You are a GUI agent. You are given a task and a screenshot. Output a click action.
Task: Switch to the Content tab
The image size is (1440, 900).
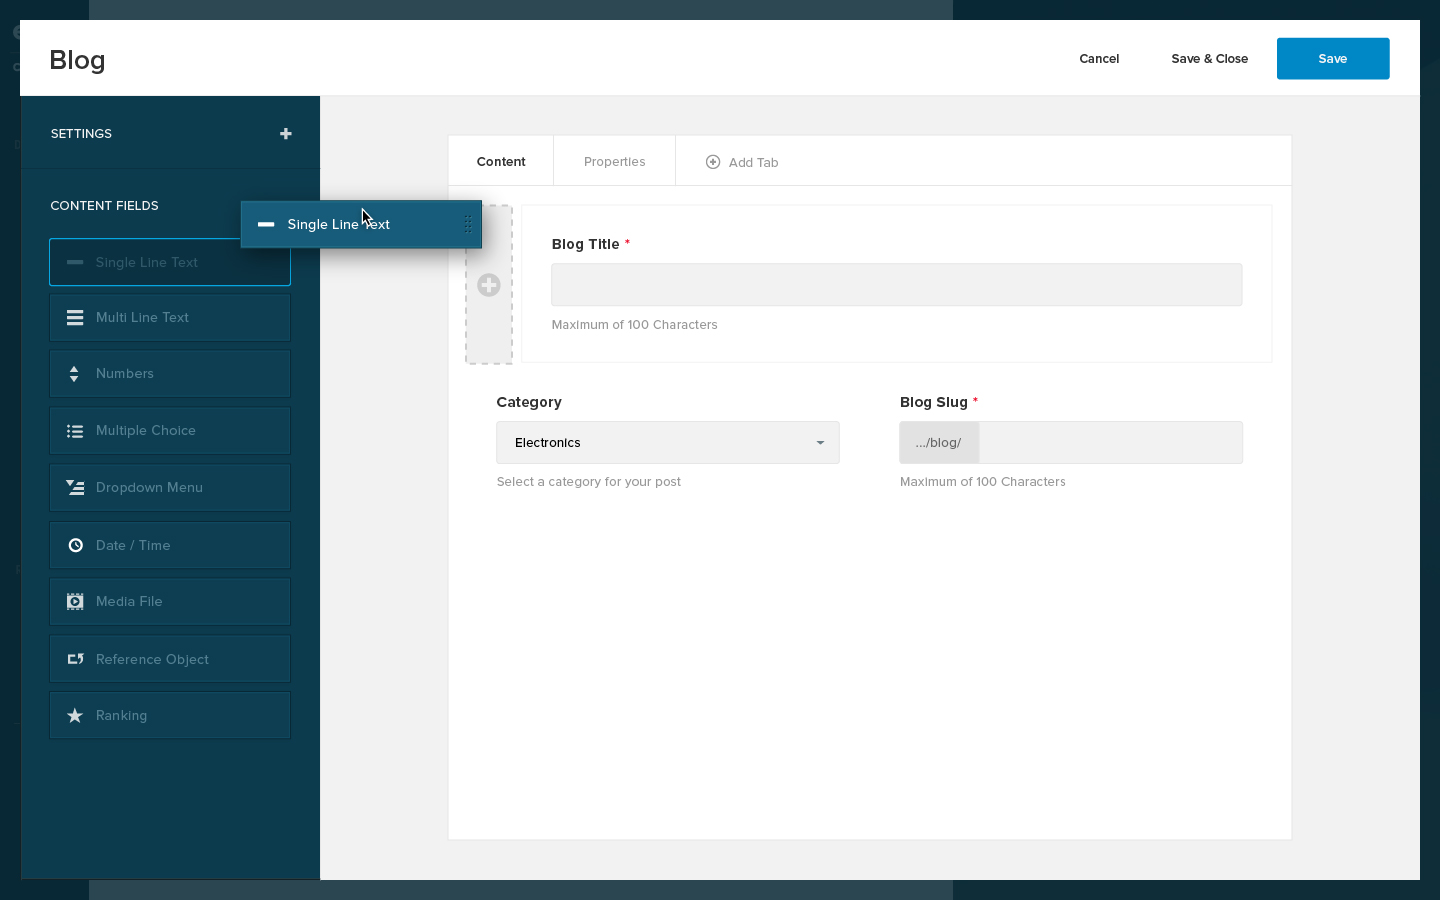(x=501, y=161)
